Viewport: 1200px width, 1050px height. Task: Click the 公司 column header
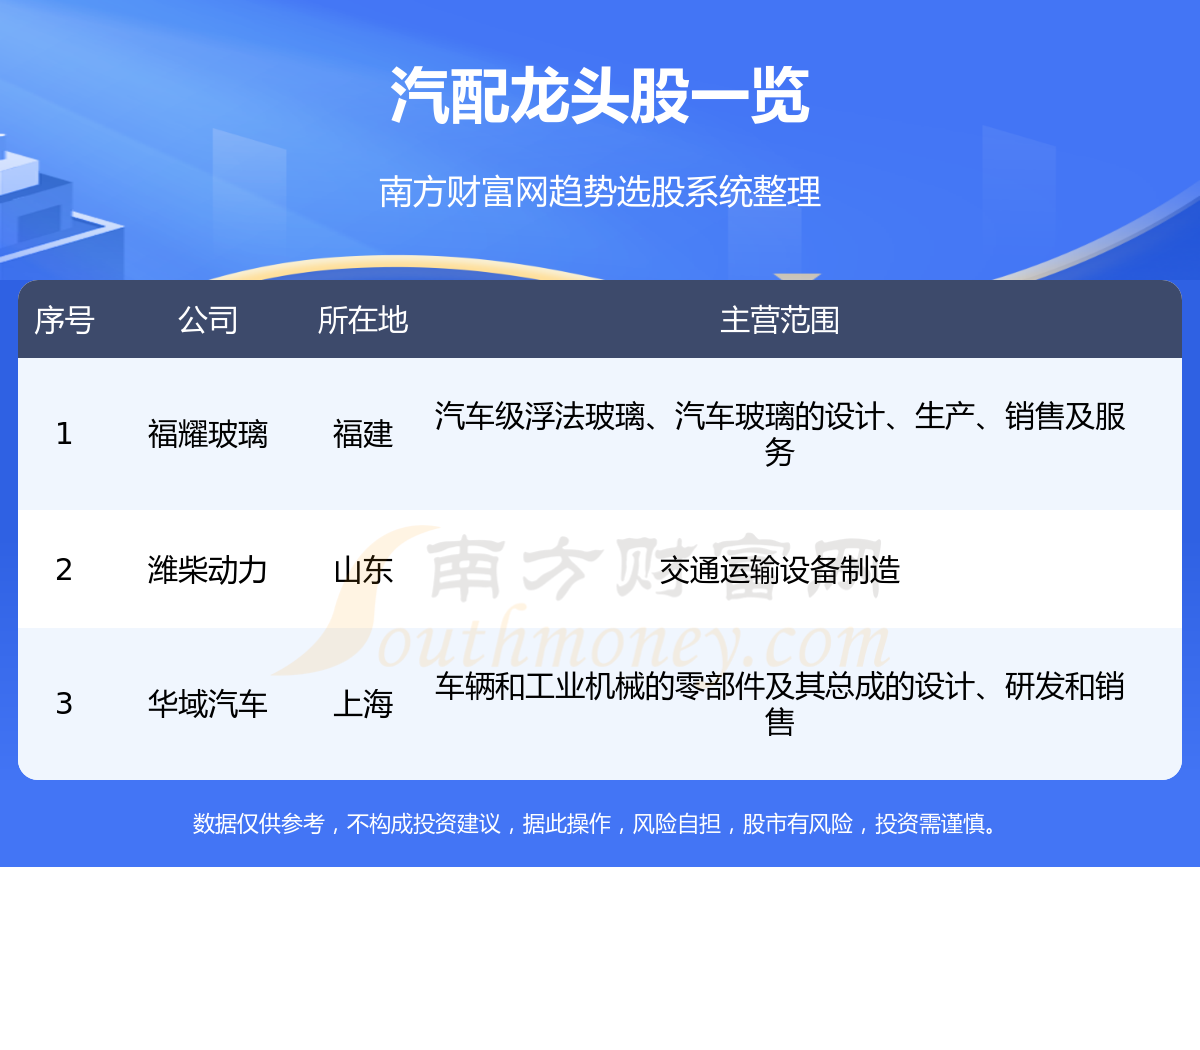click(208, 320)
